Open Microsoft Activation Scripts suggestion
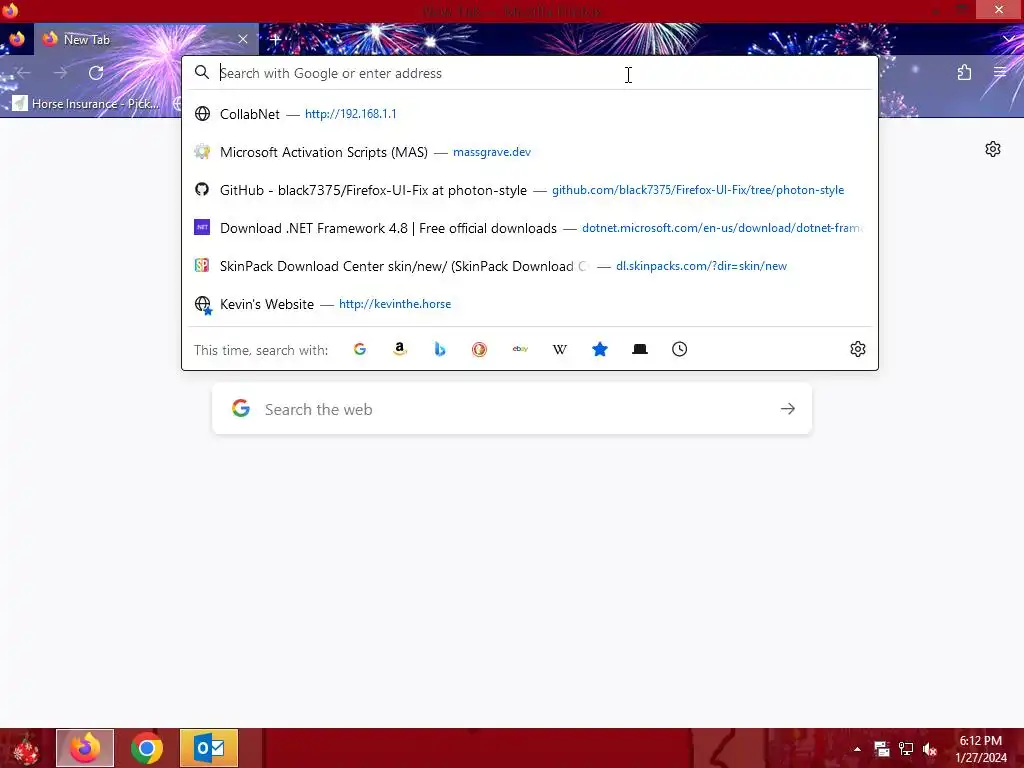 pos(530,152)
